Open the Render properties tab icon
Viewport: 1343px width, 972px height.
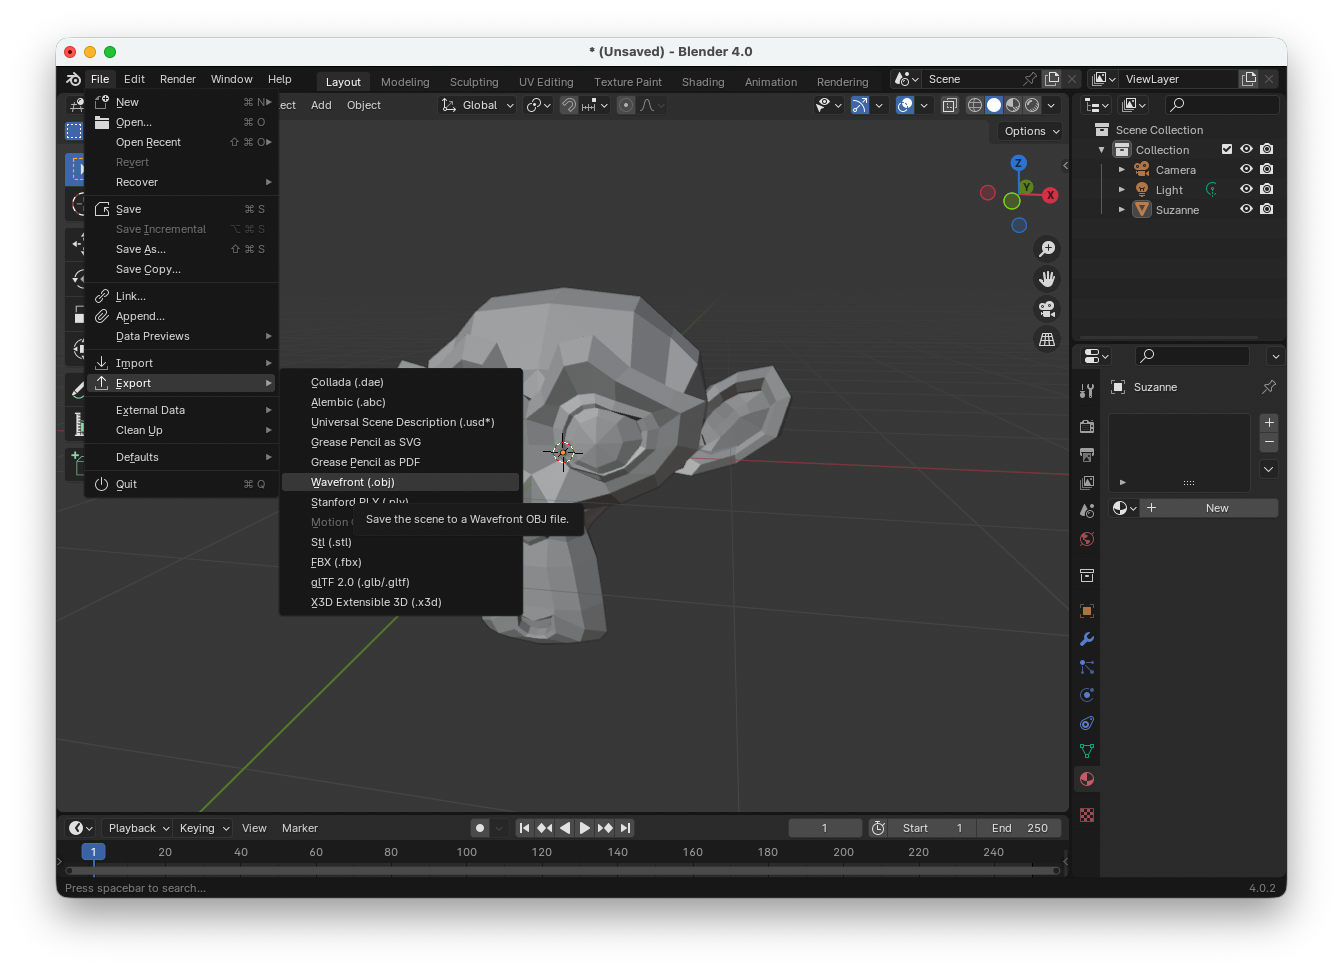[x=1087, y=426]
